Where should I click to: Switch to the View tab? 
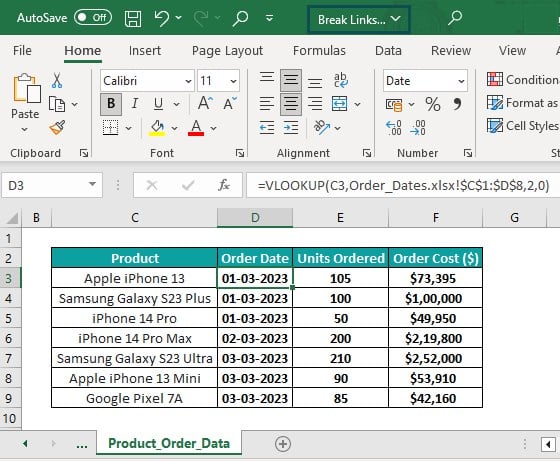(512, 50)
